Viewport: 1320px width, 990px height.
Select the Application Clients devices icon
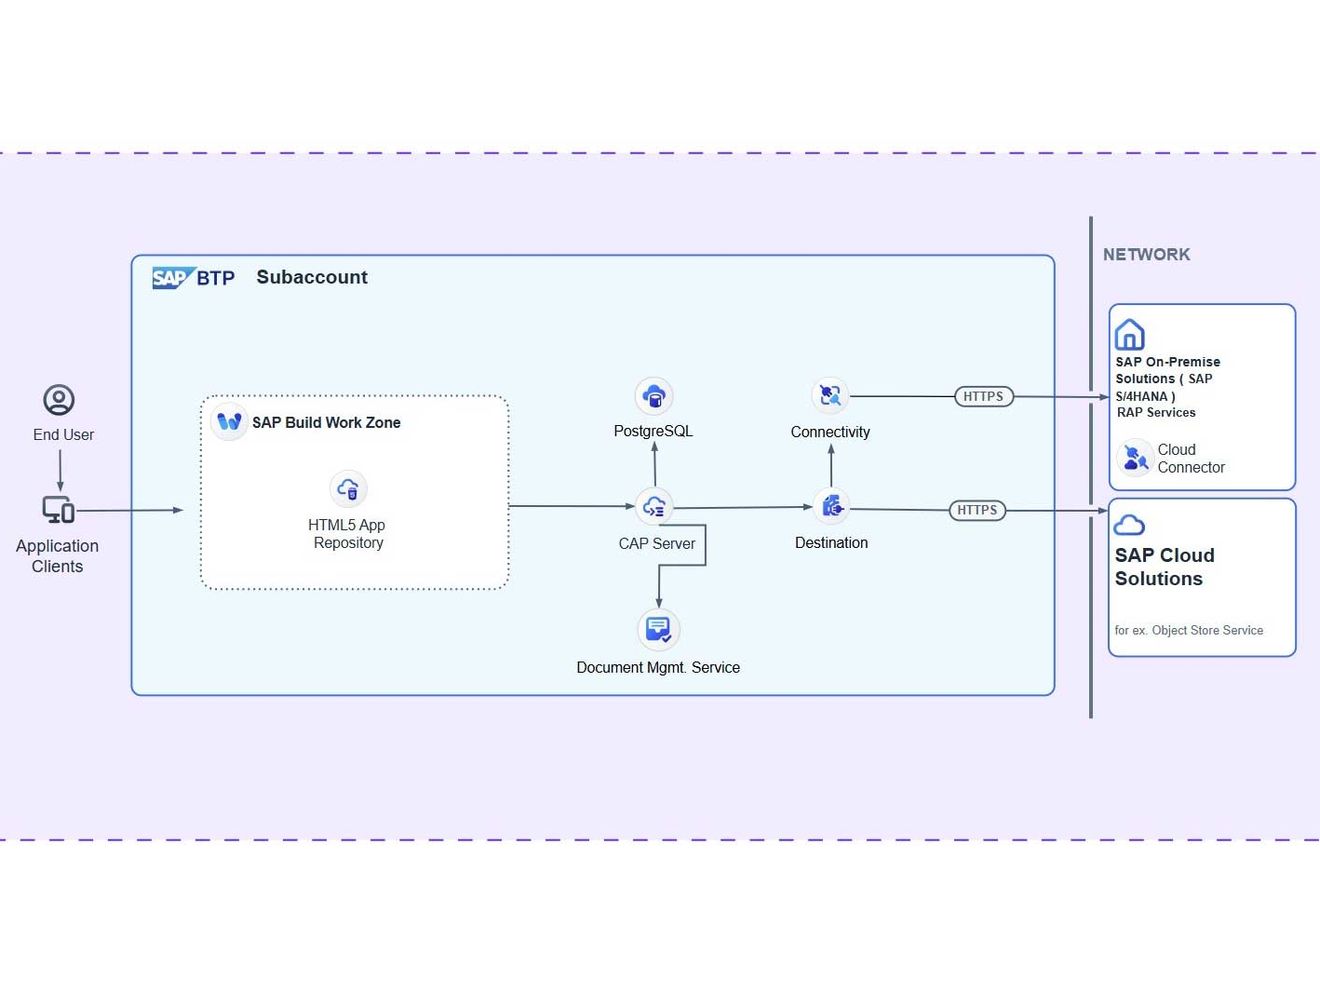[x=58, y=510]
